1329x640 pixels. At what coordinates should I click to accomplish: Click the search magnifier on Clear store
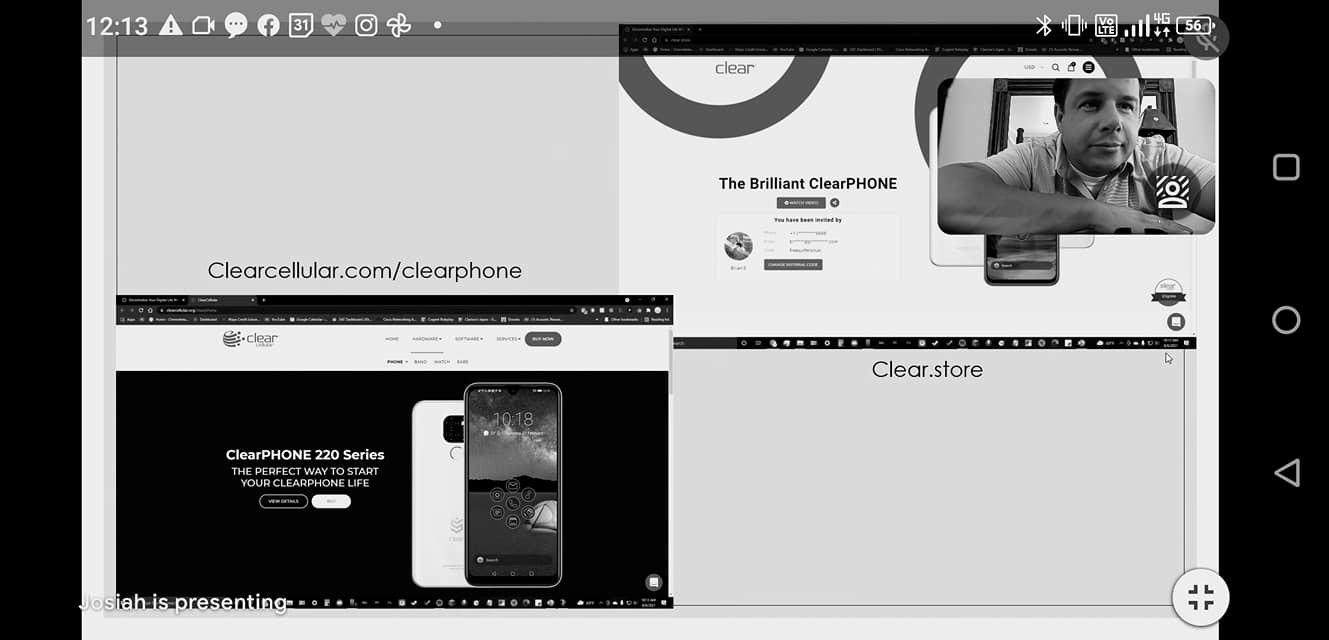point(1055,67)
